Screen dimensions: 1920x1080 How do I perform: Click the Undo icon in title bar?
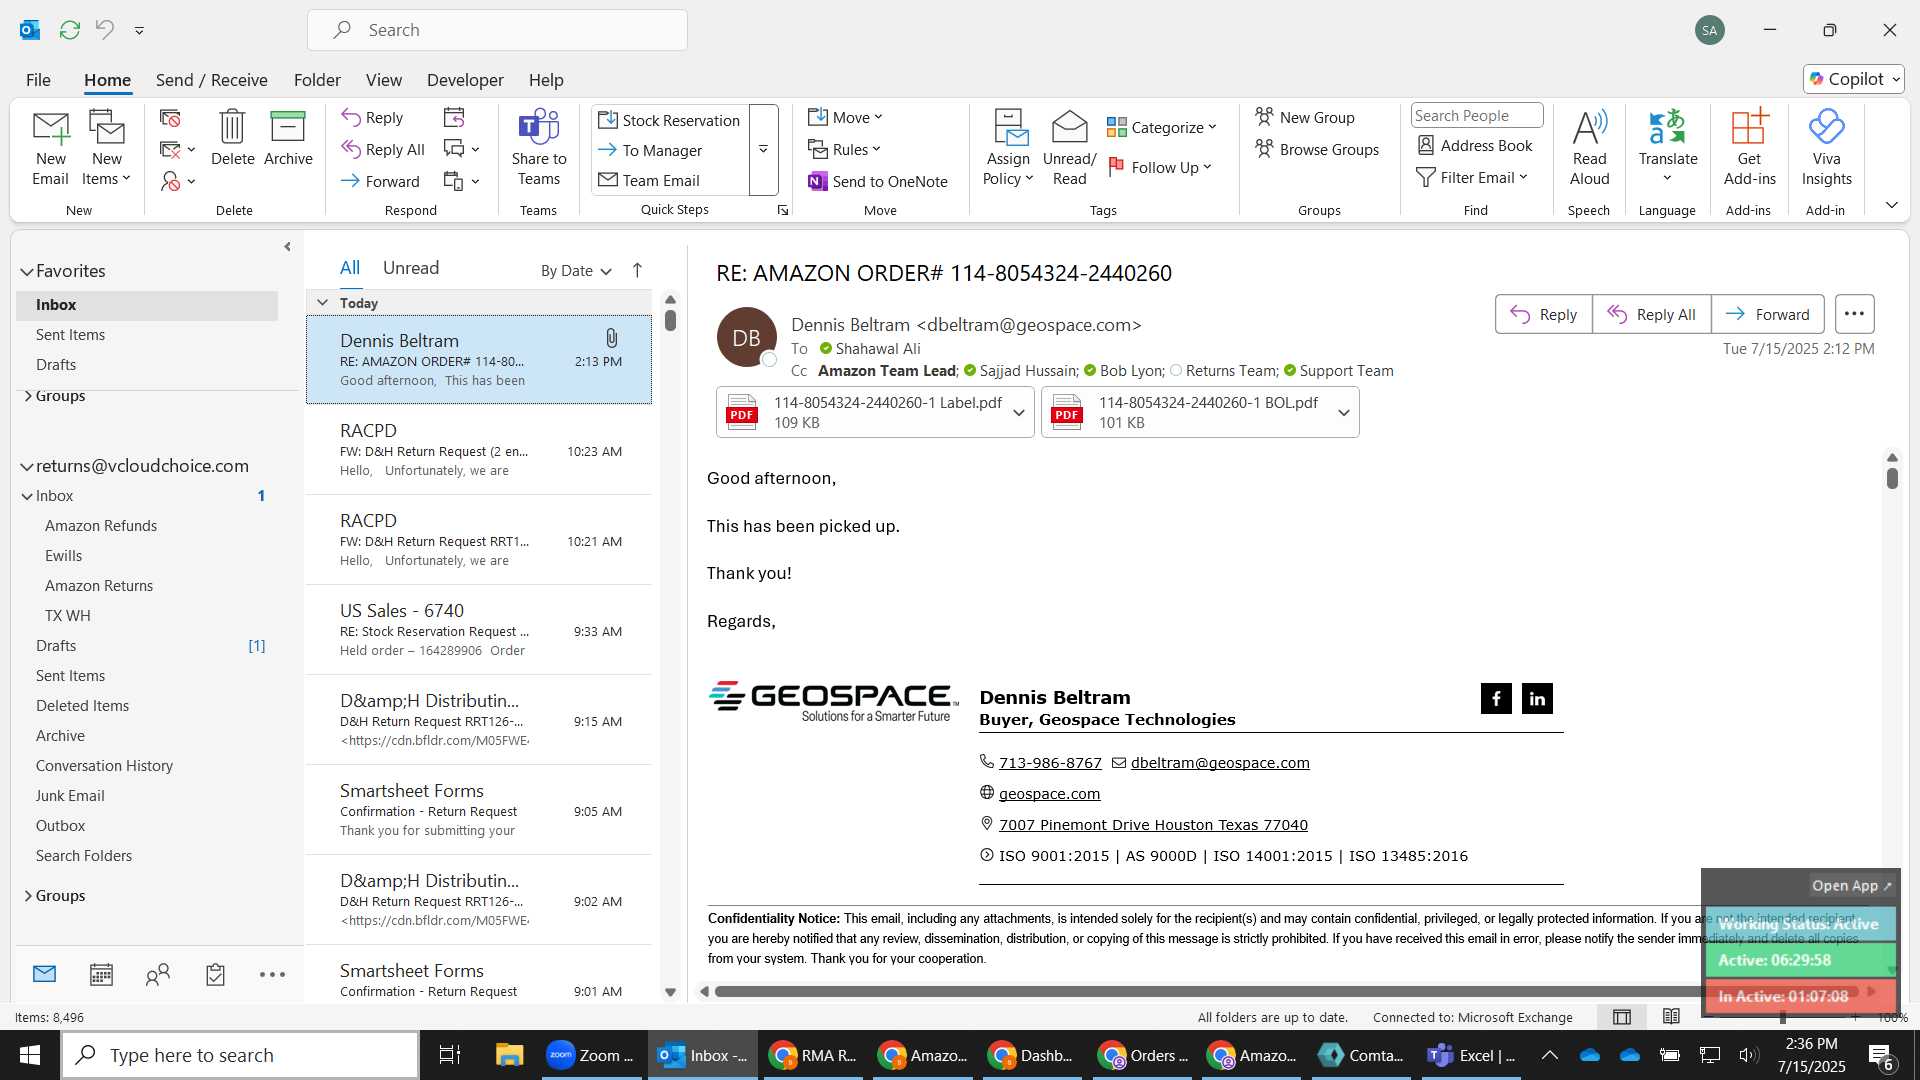(105, 30)
